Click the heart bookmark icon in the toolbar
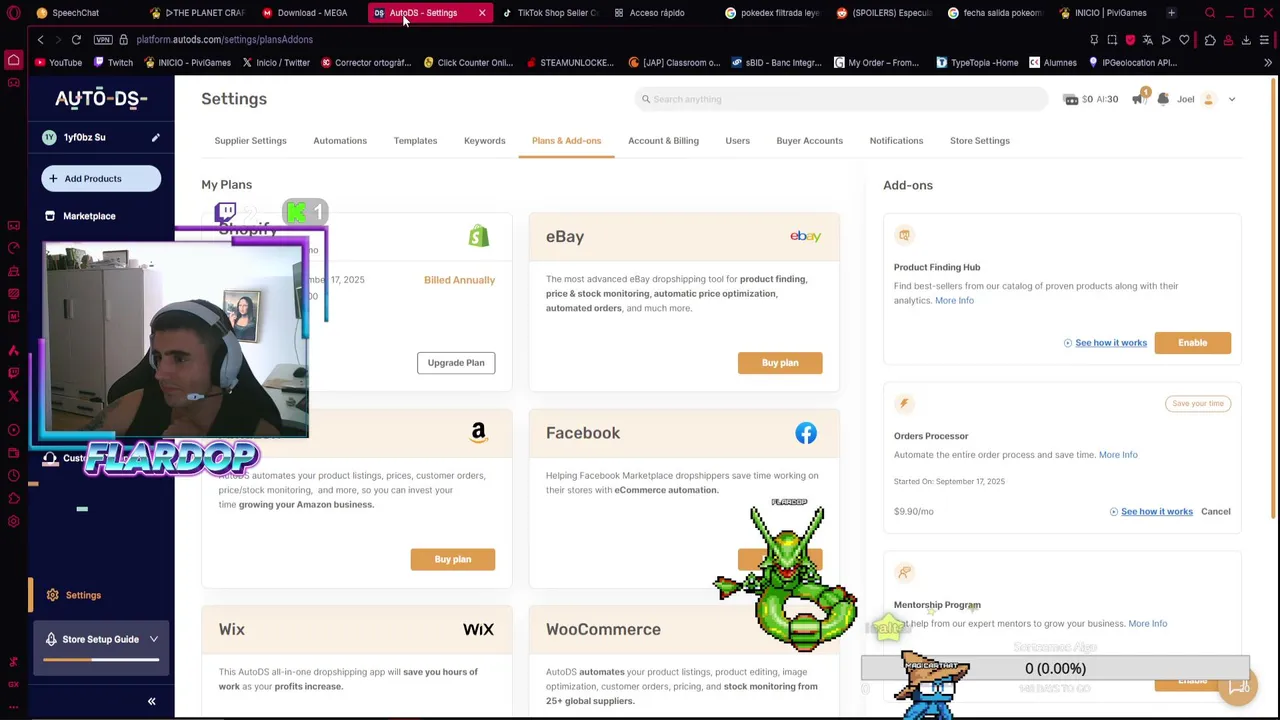This screenshot has height=720, width=1280. (1184, 39)
